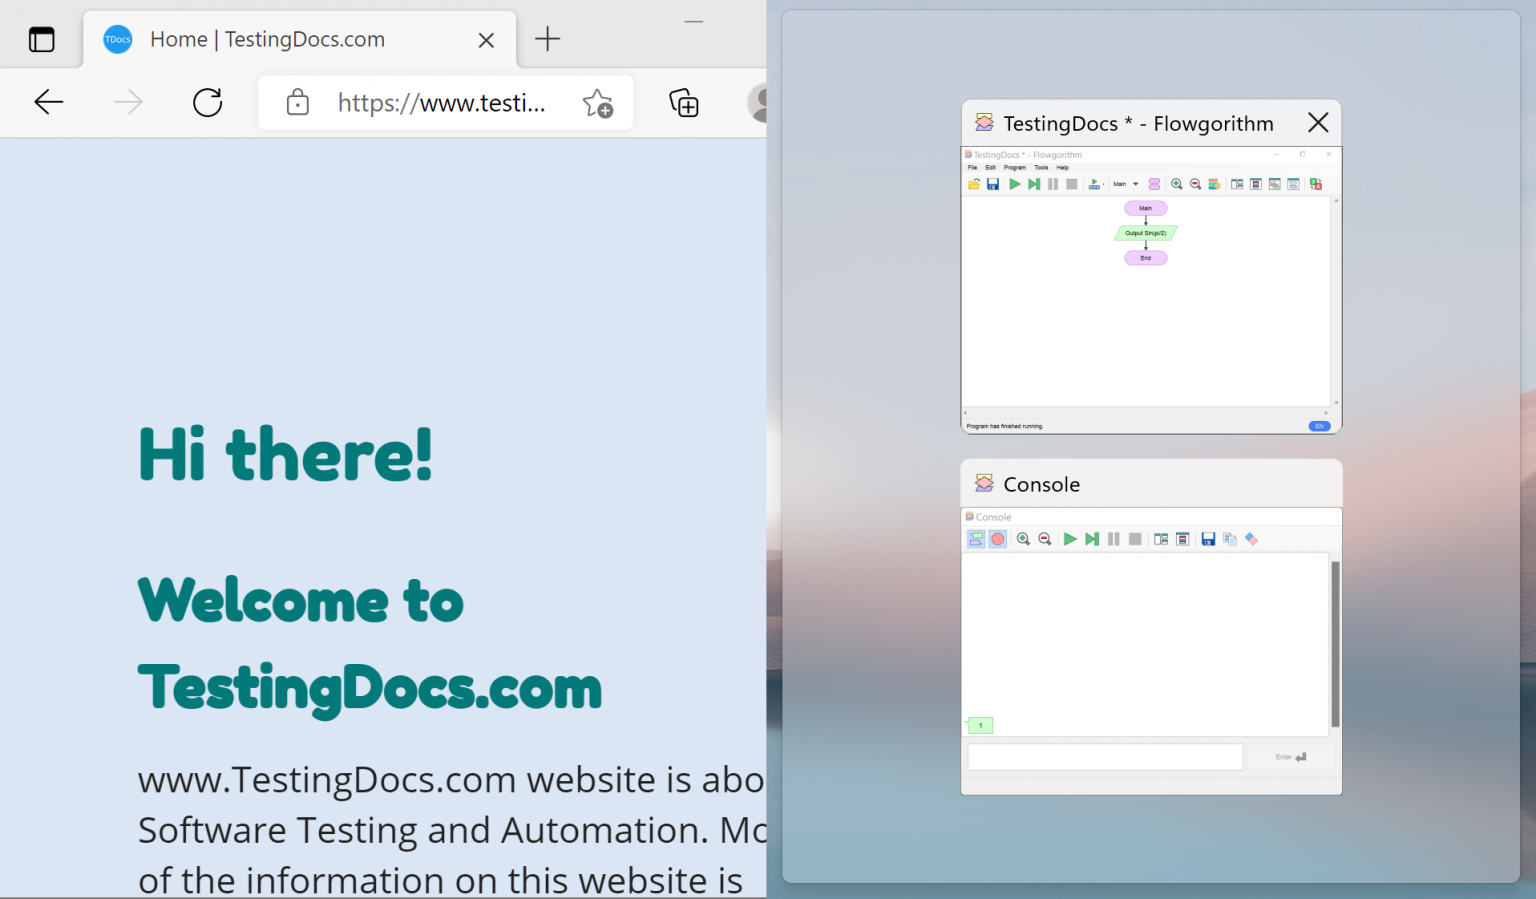Expand the run-speed dropdown arrow
Screen dimensions: 1536x899
point(1103,184)
